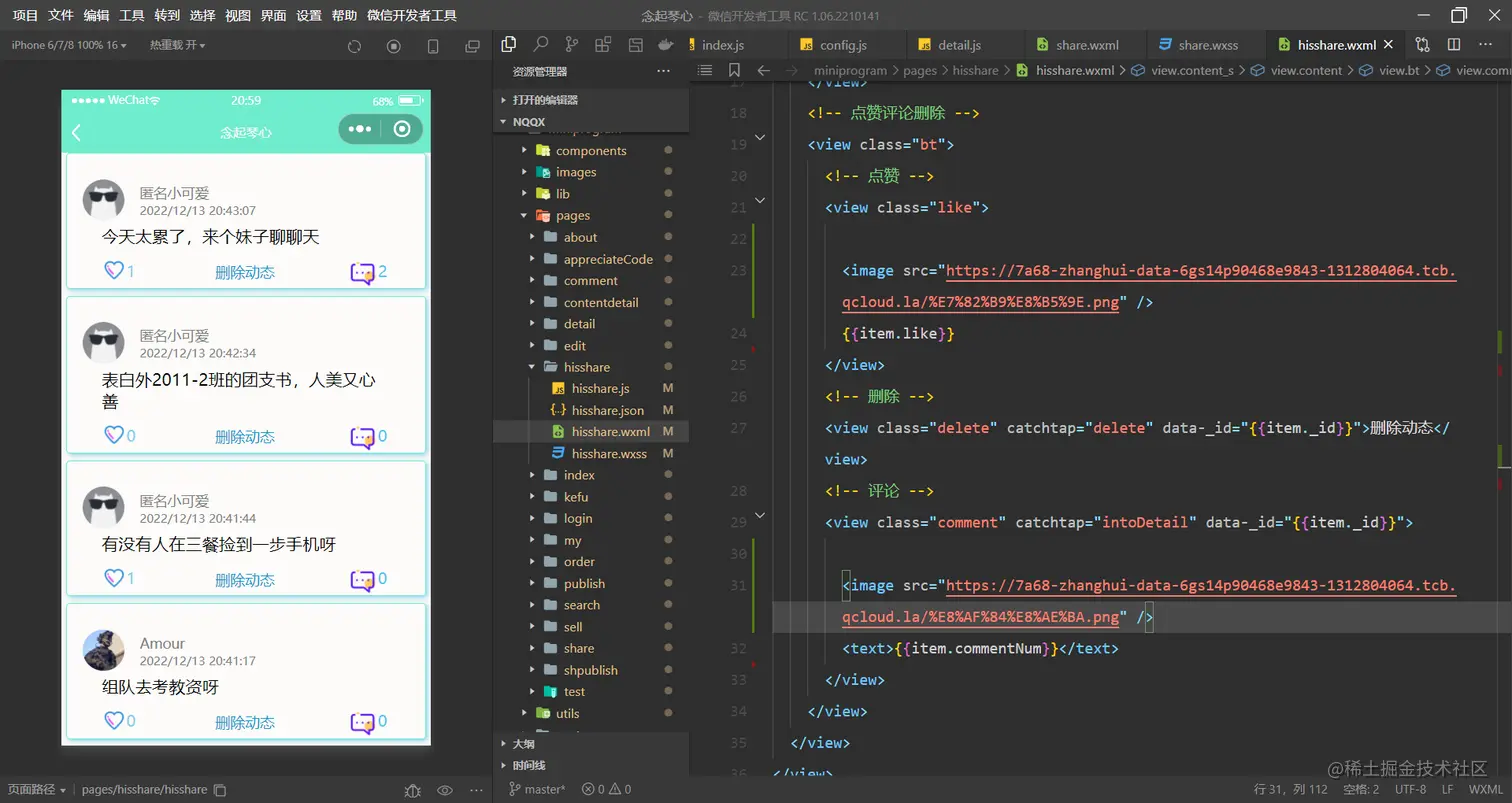Viewport: 1512px width, 803px height.
Task: Open the 工具 menu
Action: pyautogui.click(x=132, y=15)
